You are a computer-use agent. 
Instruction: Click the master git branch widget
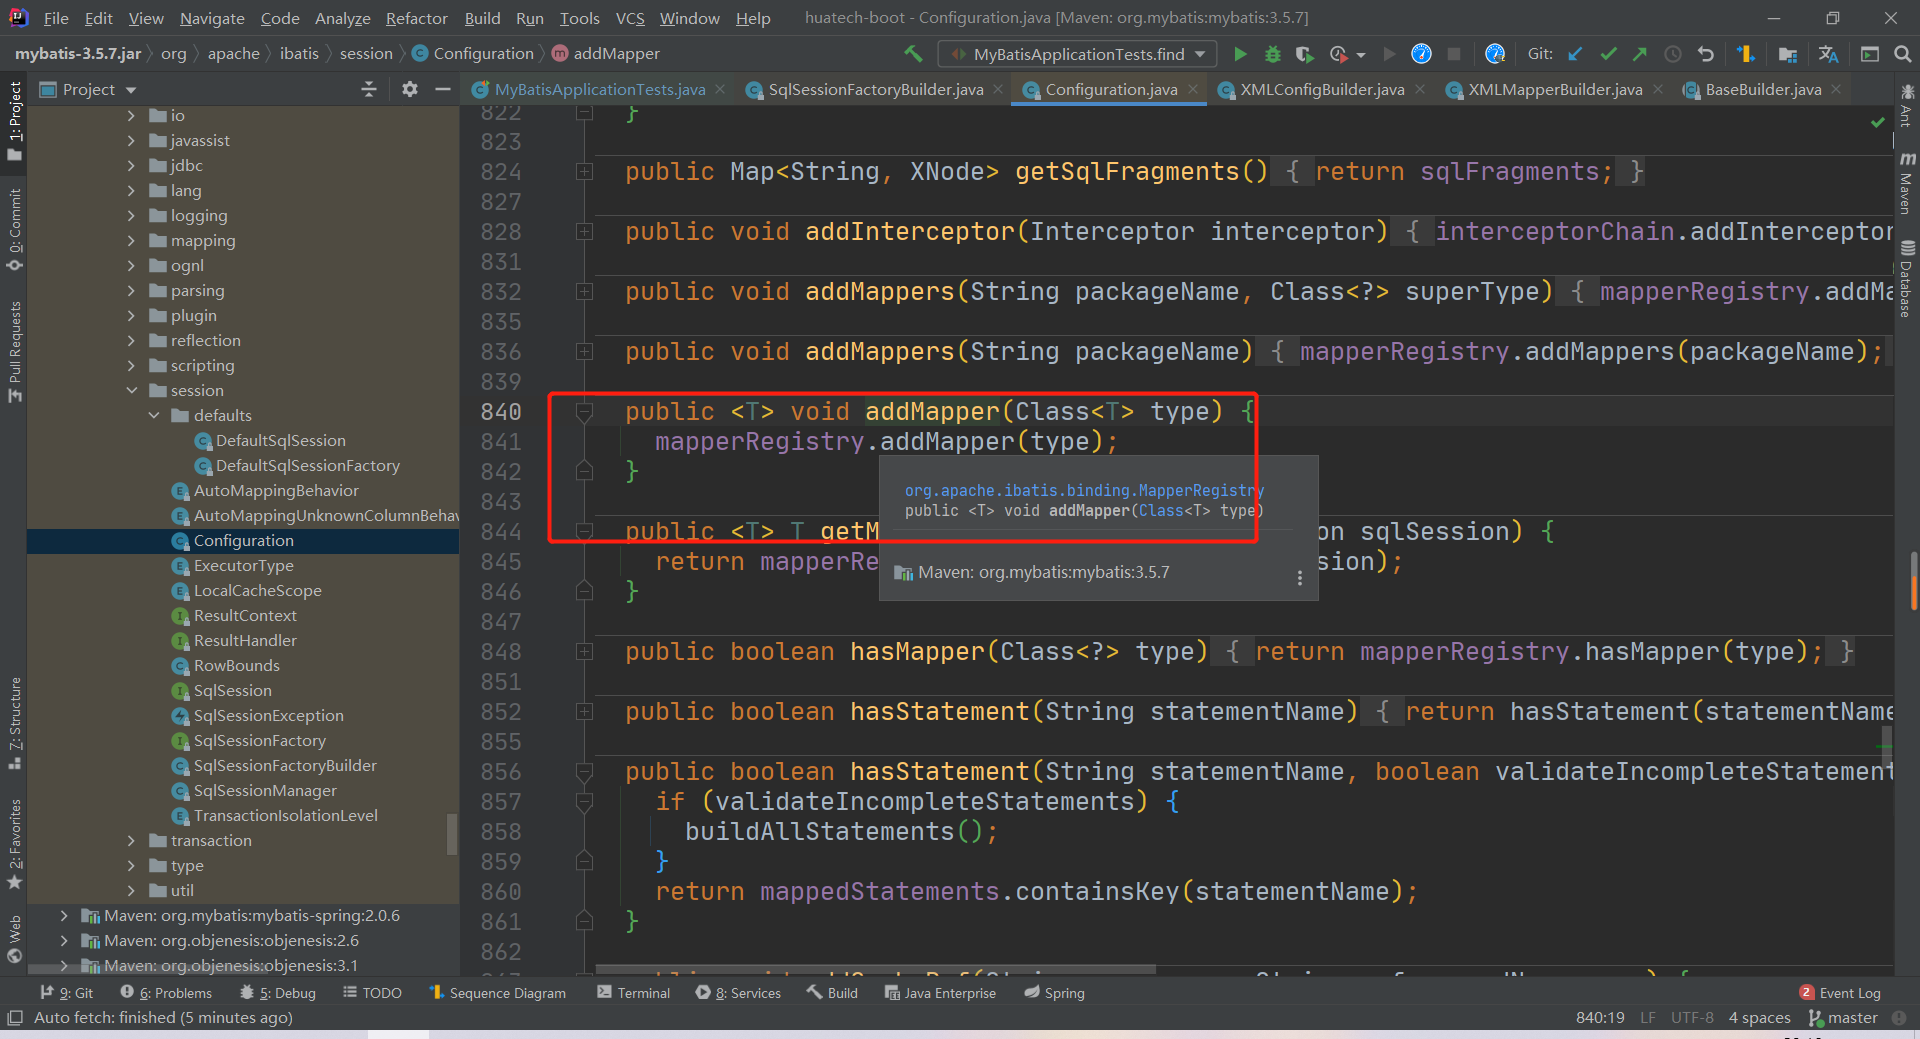tap(1843, 1018)
